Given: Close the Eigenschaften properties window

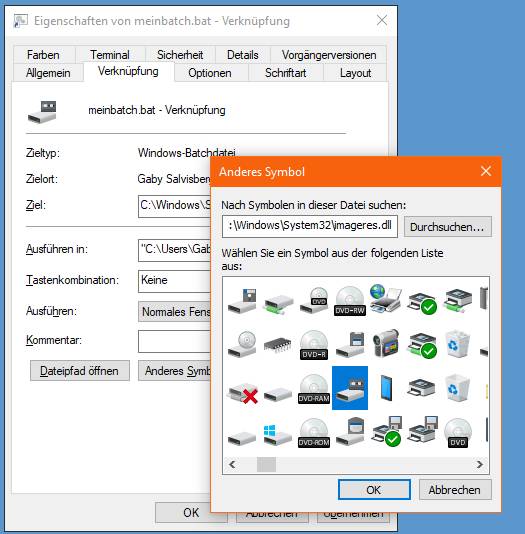Looking at the screenshot, I should 382,20.
